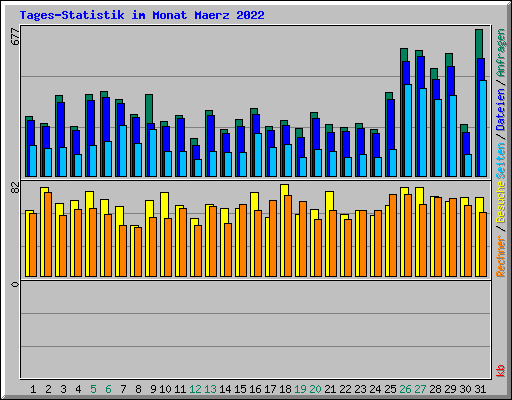The image size is (512, 400).
Task: Click the x-axis day label '2'
Action: point(48,389)
